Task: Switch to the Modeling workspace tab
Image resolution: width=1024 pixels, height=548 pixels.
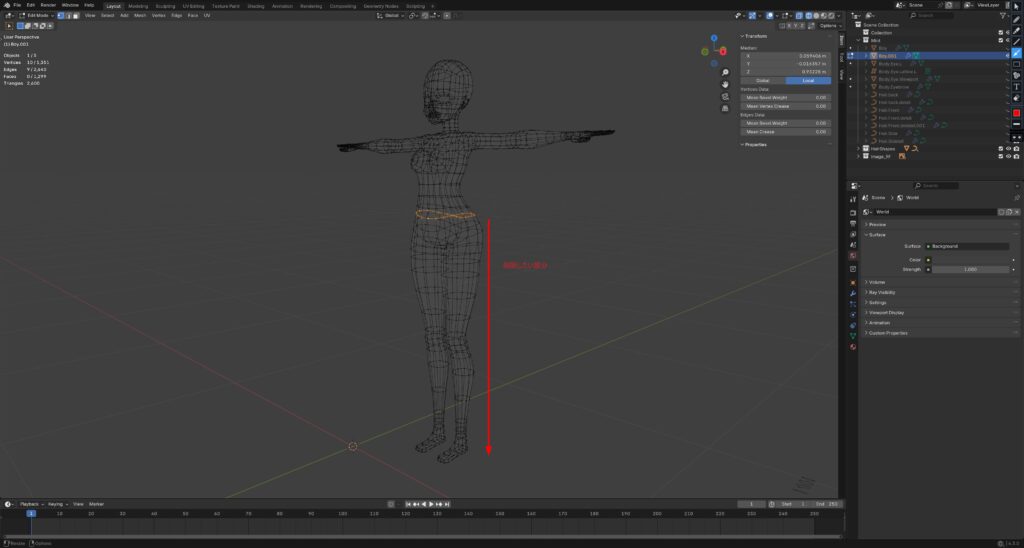Action: click(x=138, y=6)
